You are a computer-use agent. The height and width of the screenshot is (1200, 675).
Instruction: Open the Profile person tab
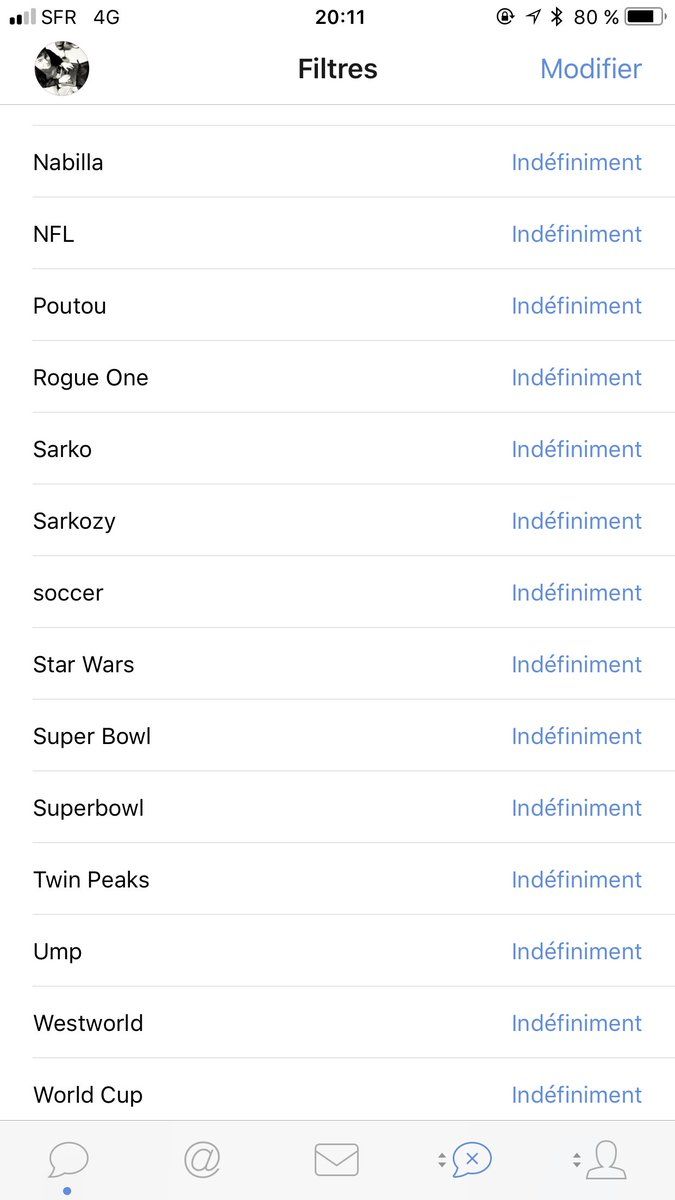click(605, 1160)
